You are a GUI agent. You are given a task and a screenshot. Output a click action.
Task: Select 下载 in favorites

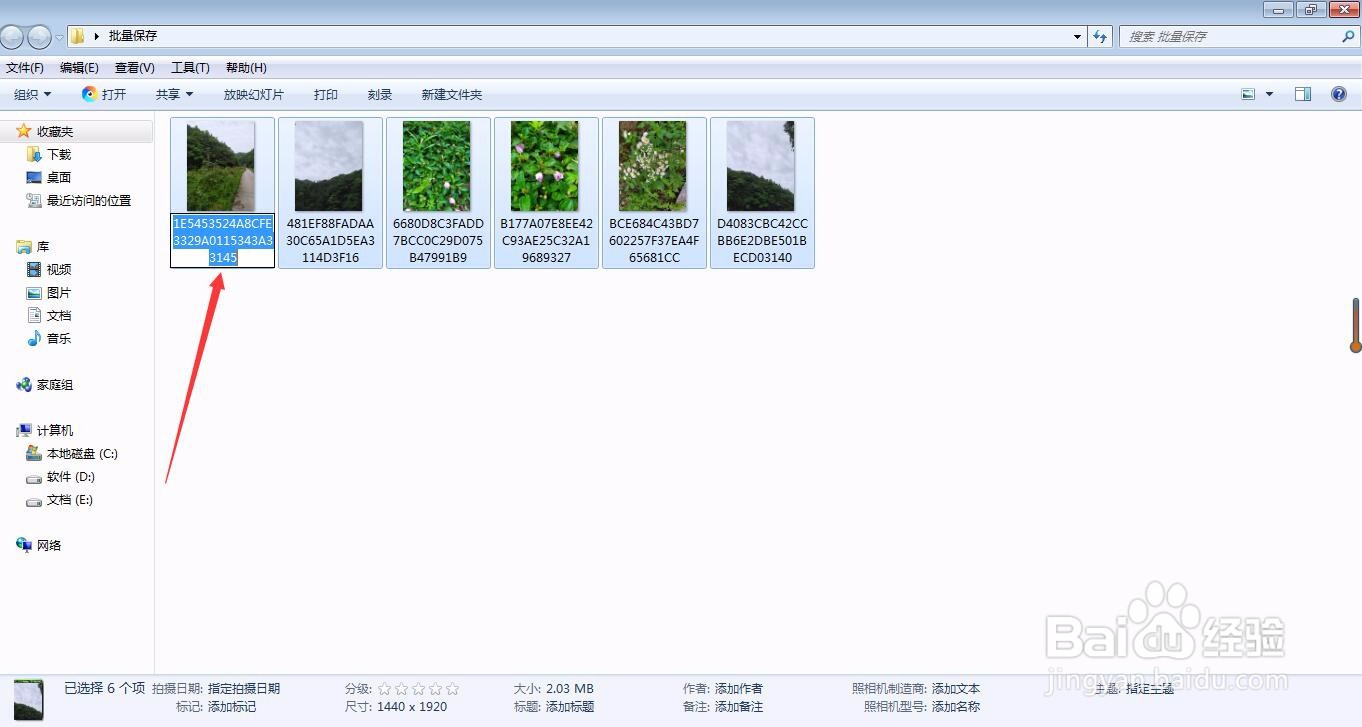pos(58,154)
